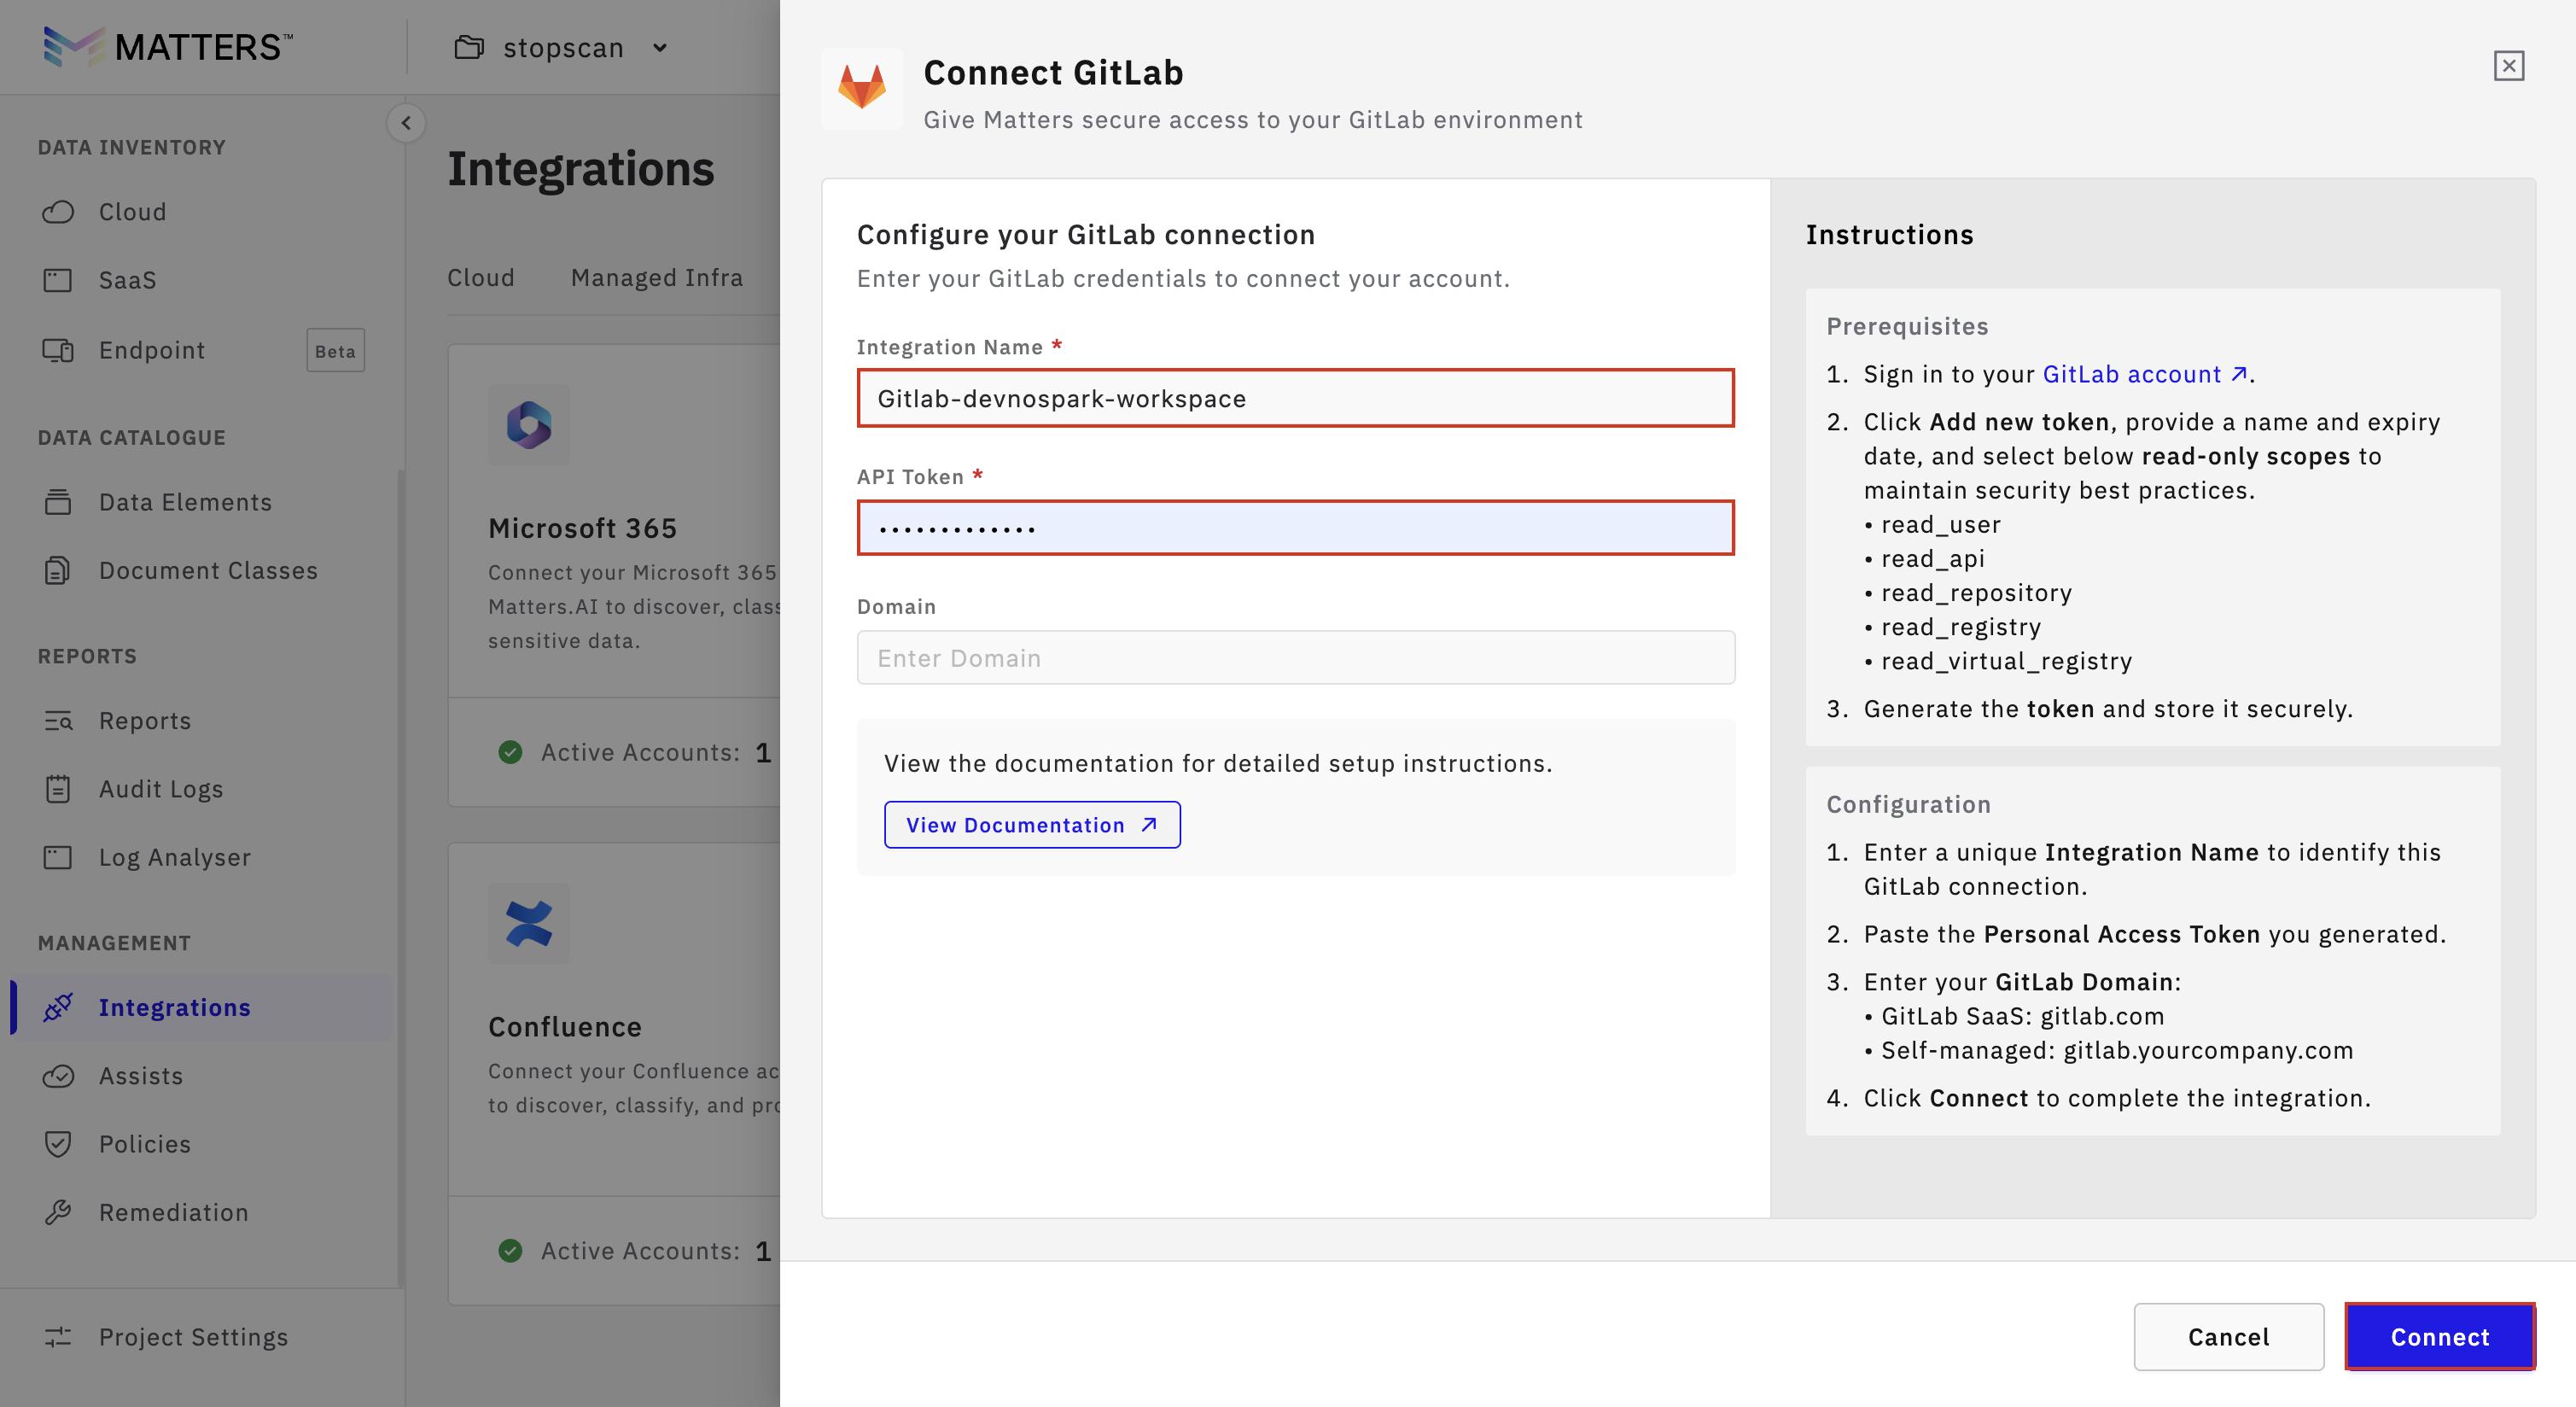Click the API Token field
This screenshot has height=1407, width=2576.
[x=1296, y=527]
